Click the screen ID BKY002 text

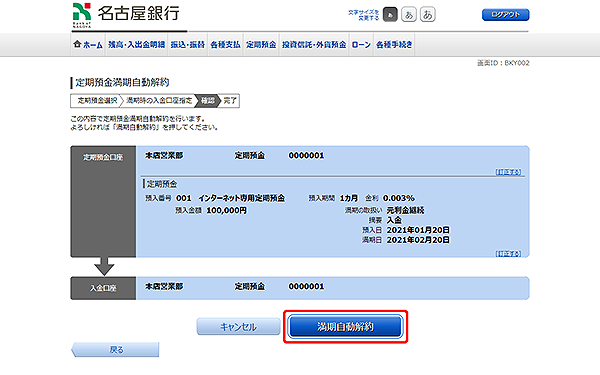point(503,63)
